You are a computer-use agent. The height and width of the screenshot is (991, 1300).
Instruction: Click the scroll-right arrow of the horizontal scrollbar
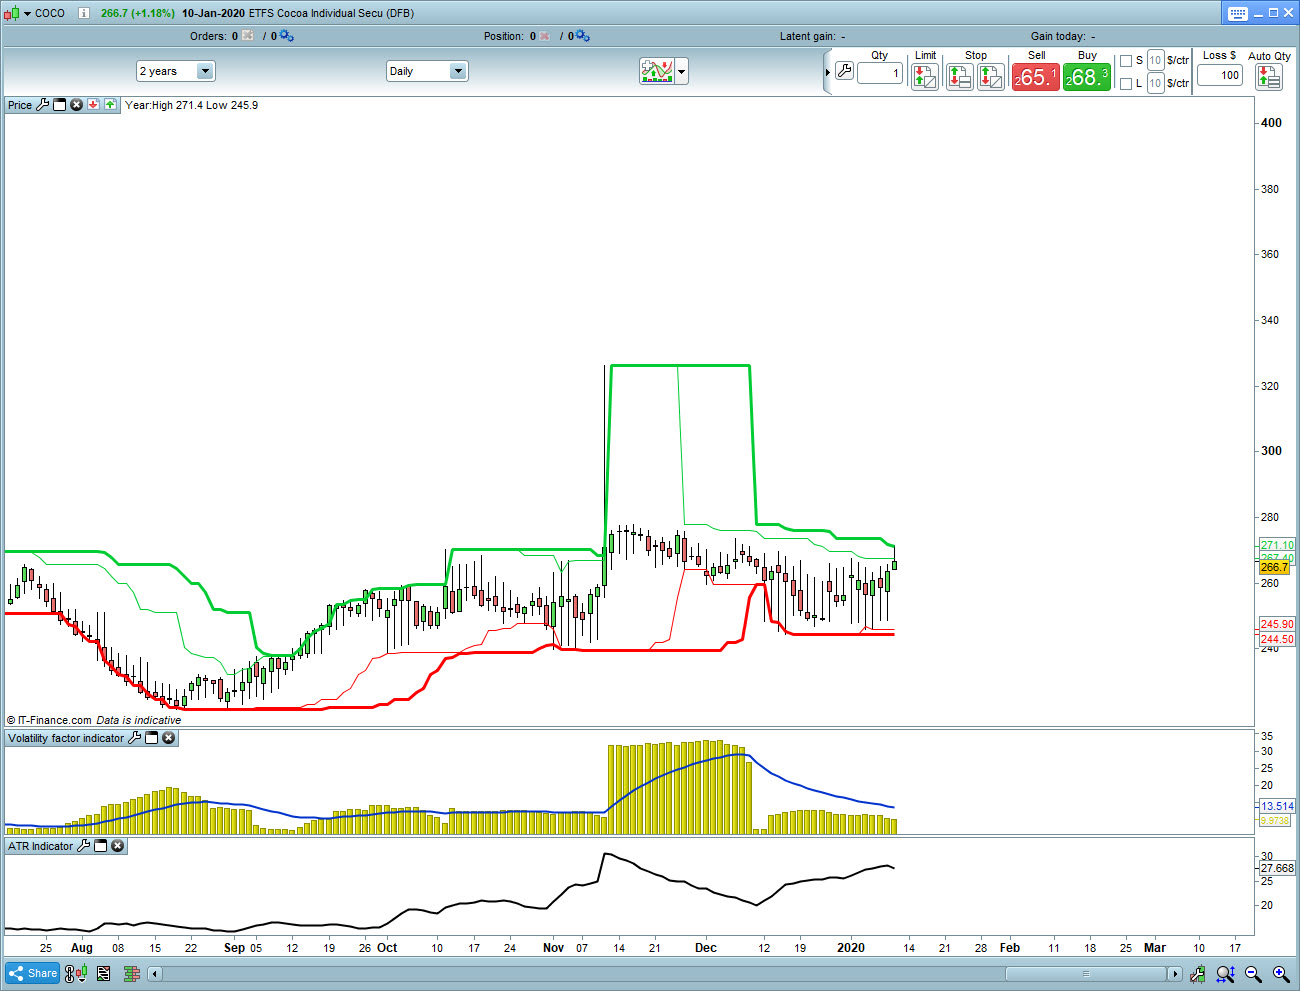click(1175, 973)
